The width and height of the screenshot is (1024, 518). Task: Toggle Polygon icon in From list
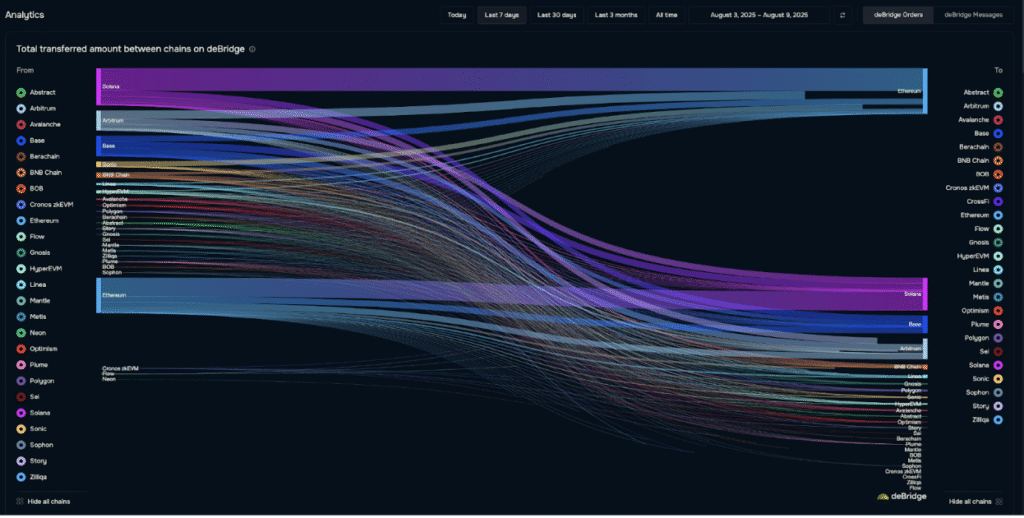(21, 381)
